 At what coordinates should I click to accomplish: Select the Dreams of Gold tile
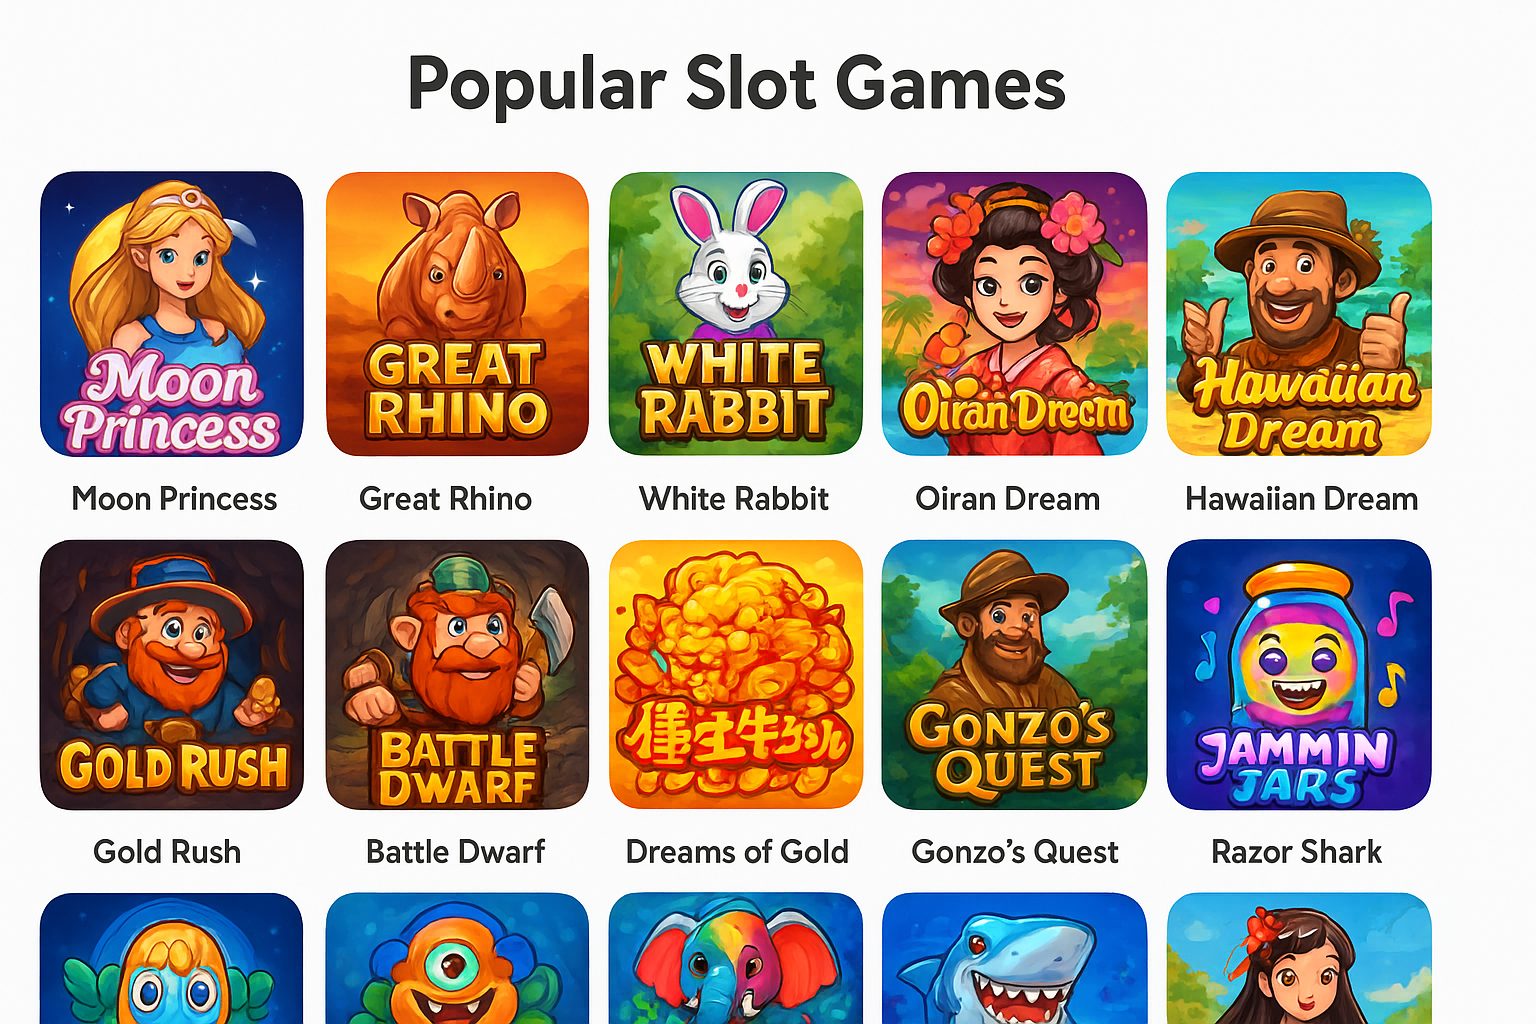click(x=735, y=675)
